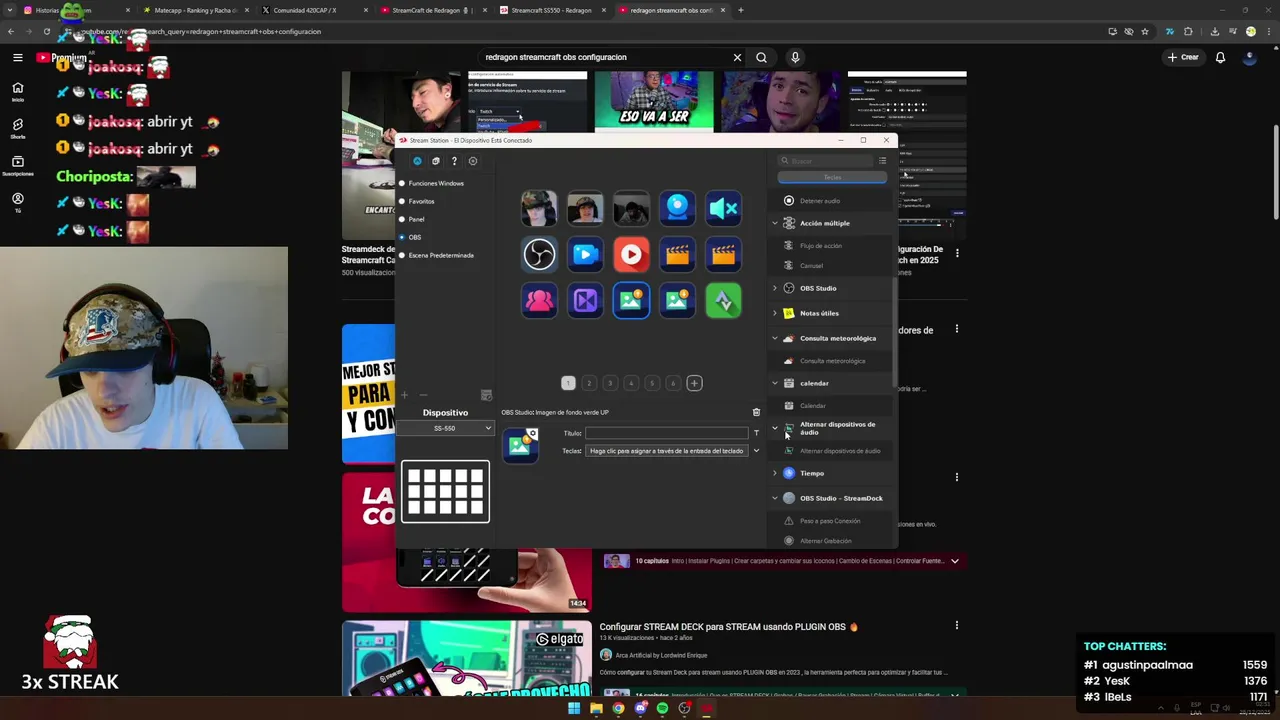Open Configurar STREAM DECK para STREAM video
Viewport: 1280px width, 720px height.
(x=729, y=627)
